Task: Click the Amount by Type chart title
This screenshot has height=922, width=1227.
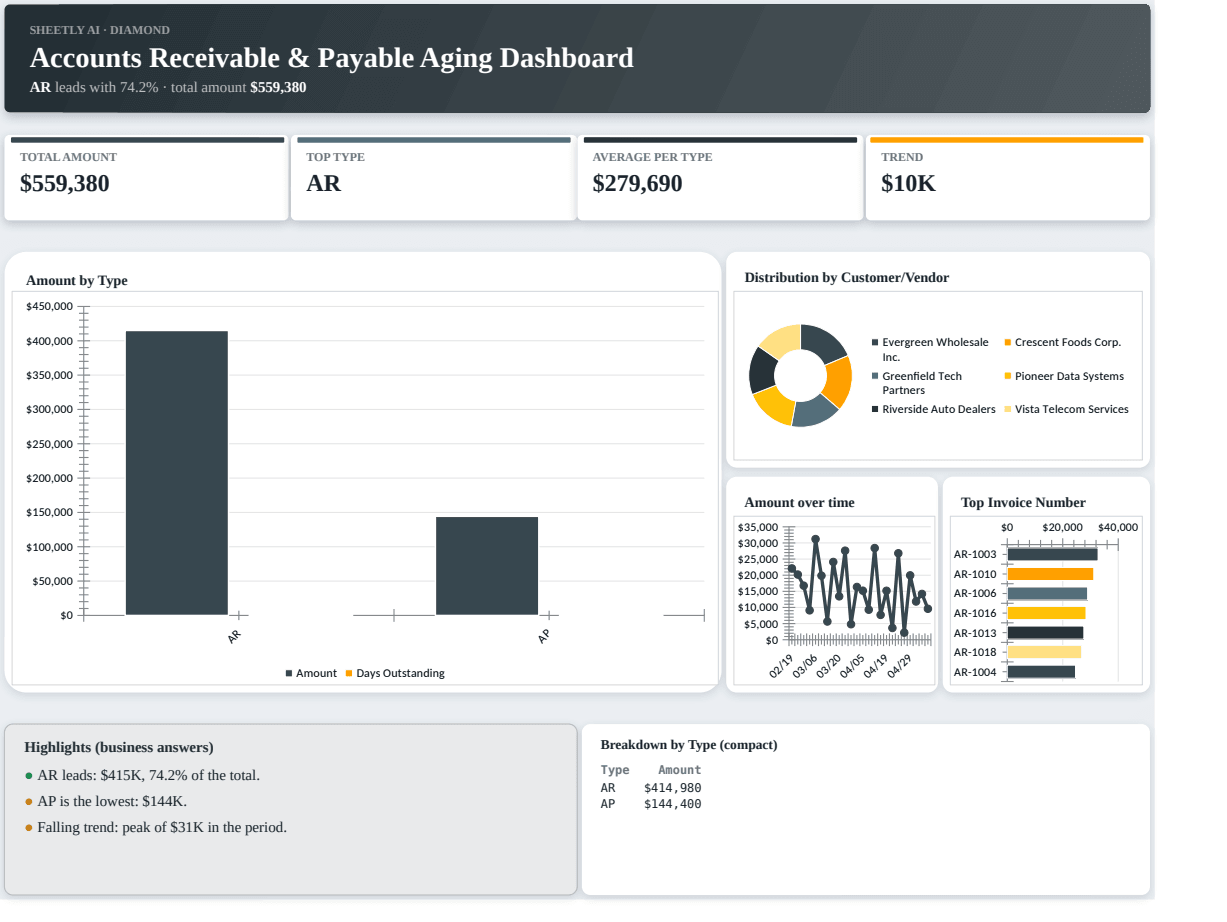Action: (x=77, y=281)
